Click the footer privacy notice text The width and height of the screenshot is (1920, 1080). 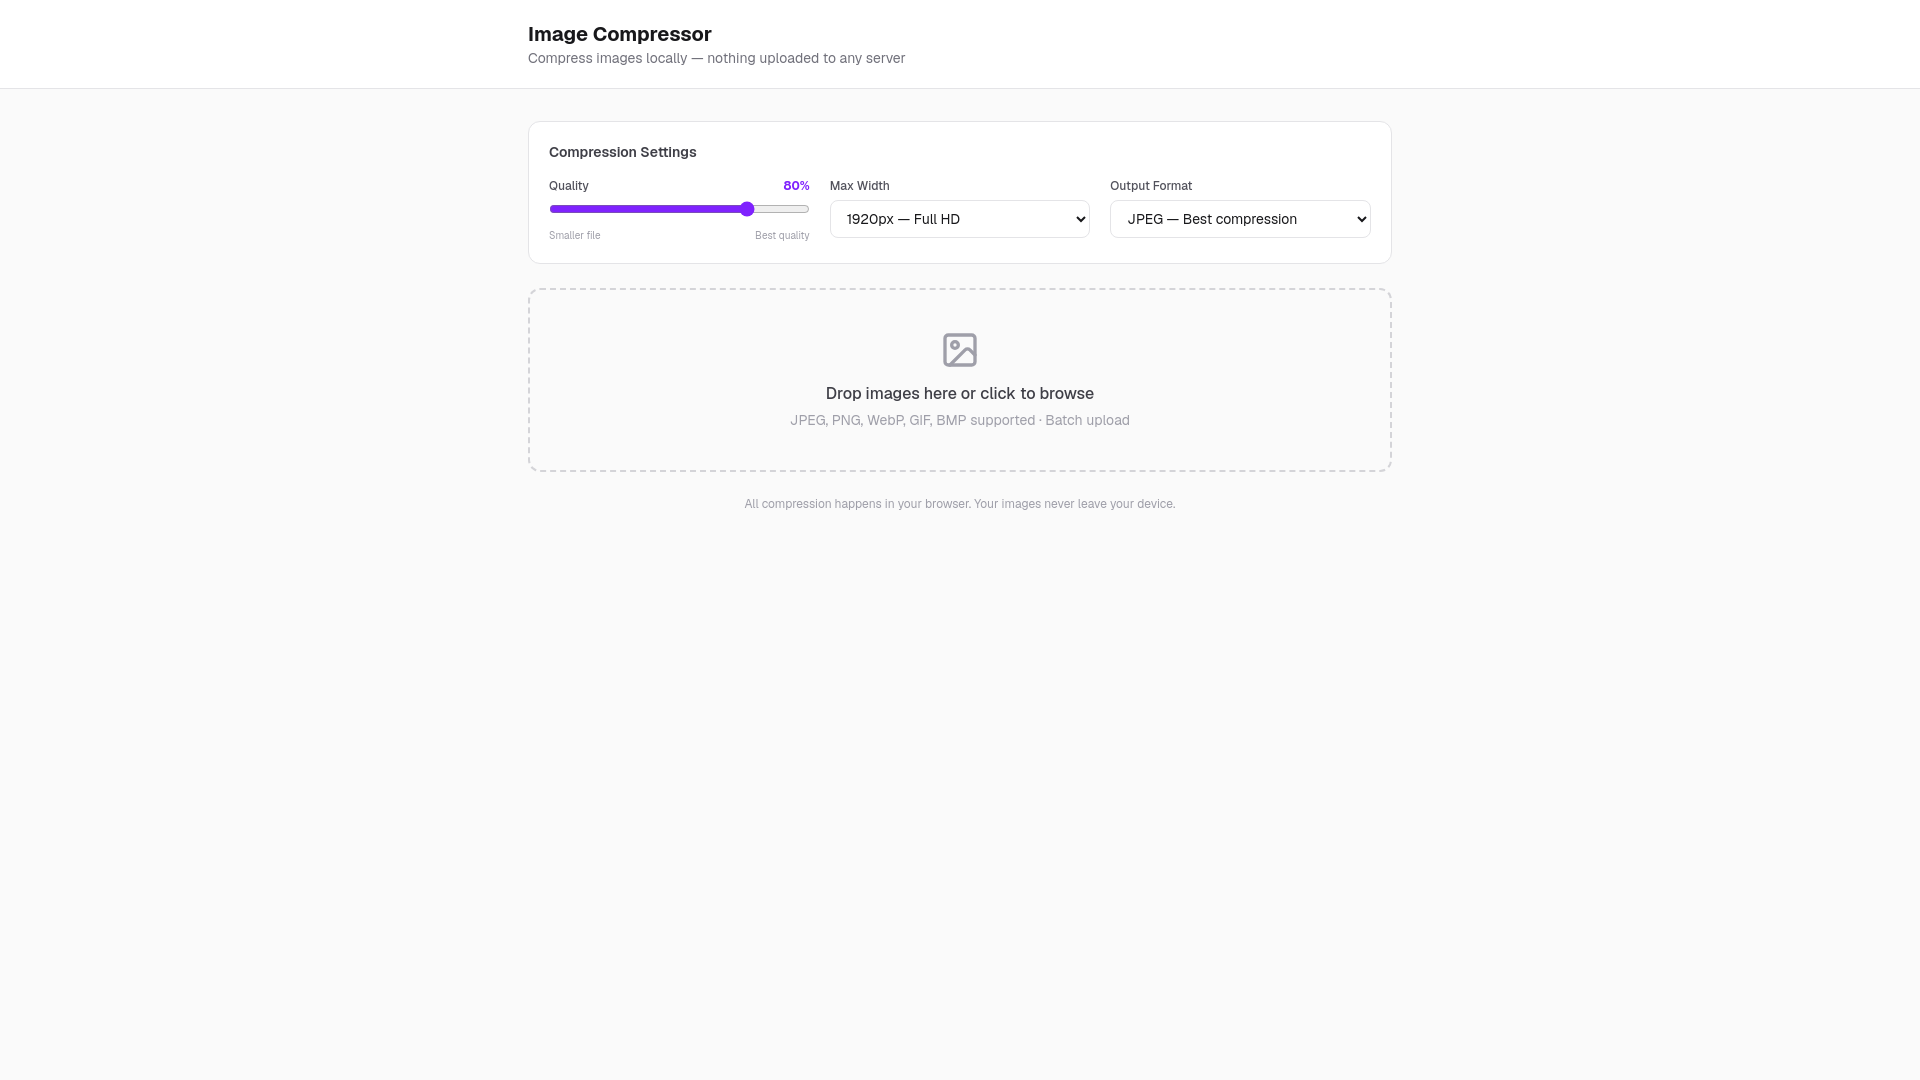959,504
